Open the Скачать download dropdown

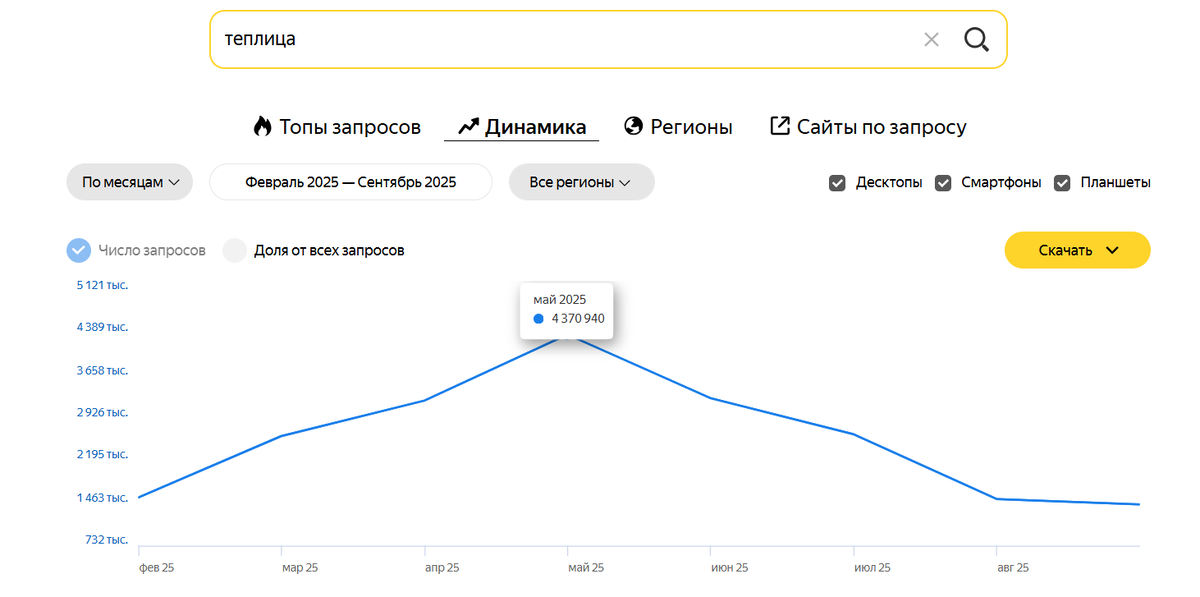(1077, 250)
